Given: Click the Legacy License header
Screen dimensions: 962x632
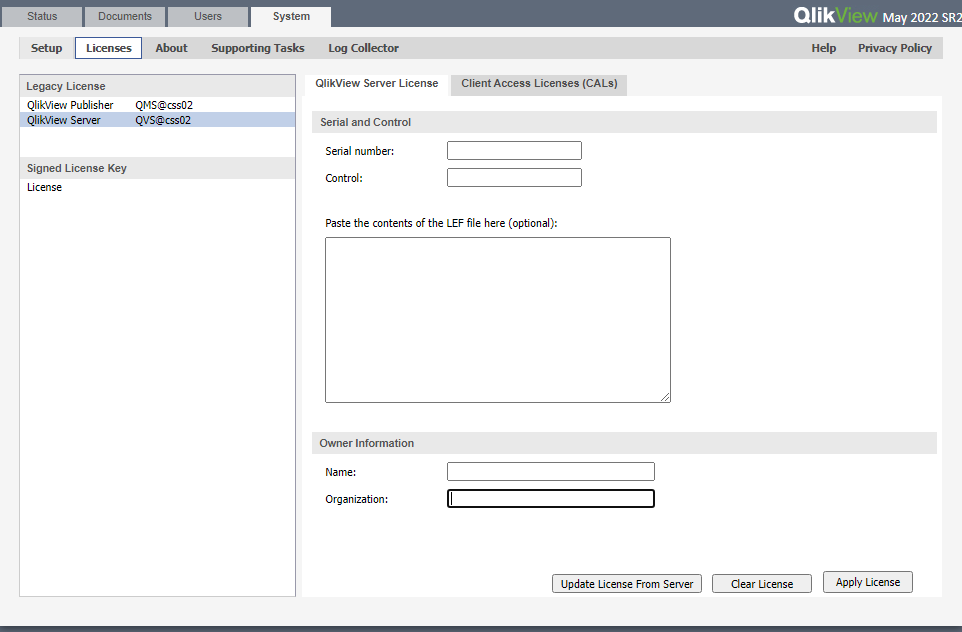Looking at the screenshot, I should [158, 86].
